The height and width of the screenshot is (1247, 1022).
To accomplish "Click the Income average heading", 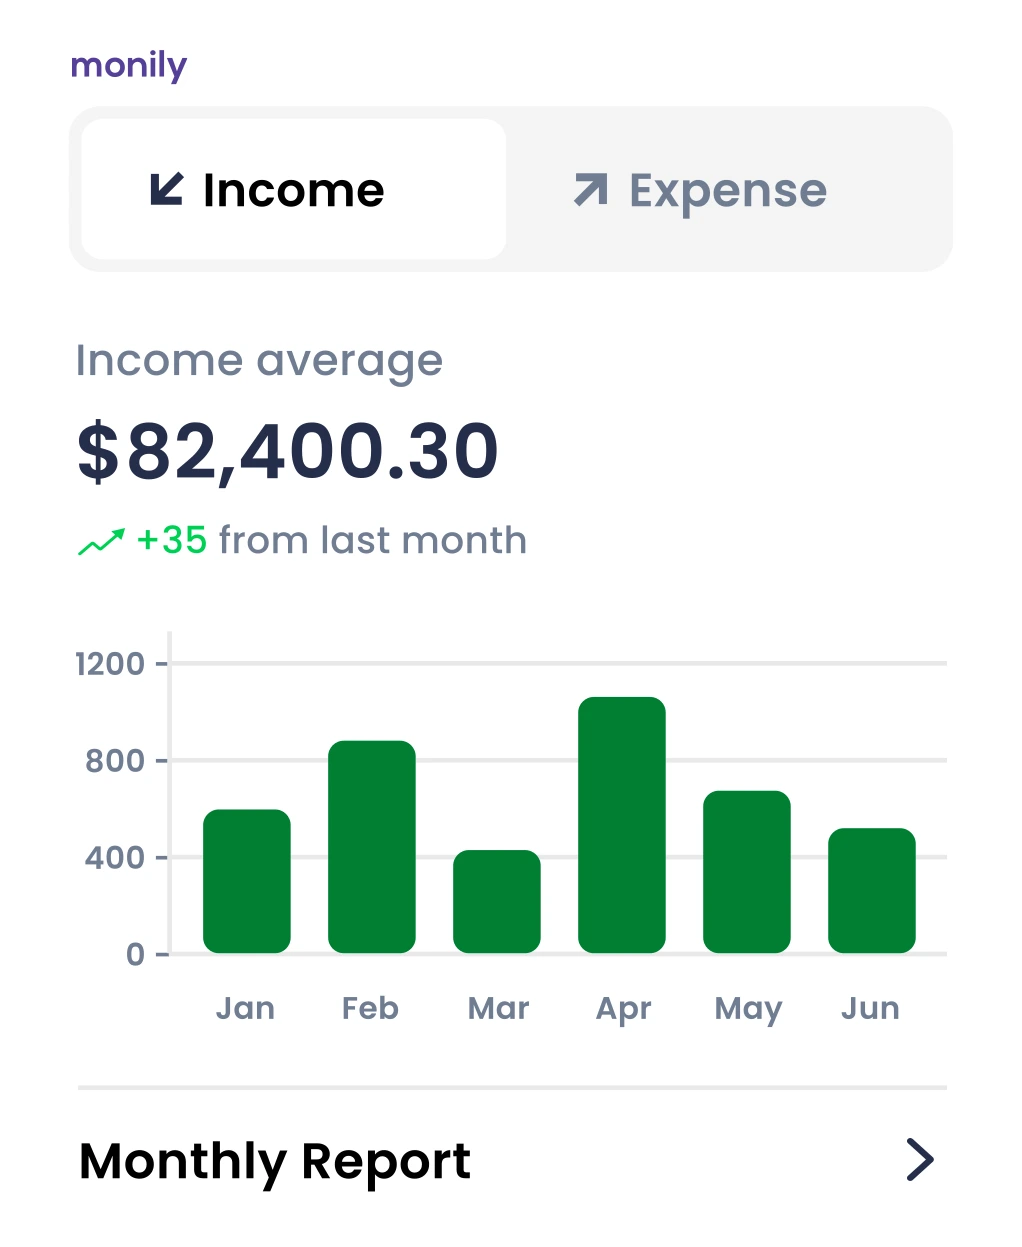I will pyautogui.click(x=259, y=361).
